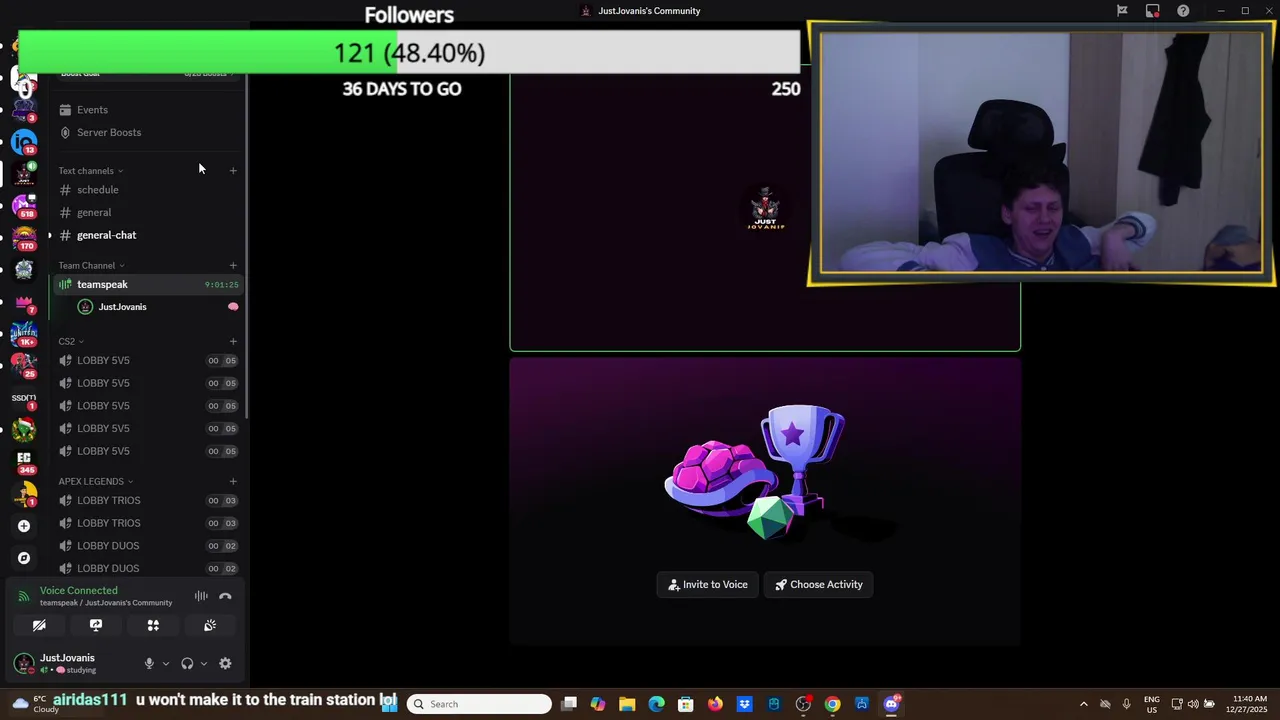The image size is (1280, 720).
Task: Join the last LOBBY 5V5 voice channel
Action: click(x=147, y=451)
